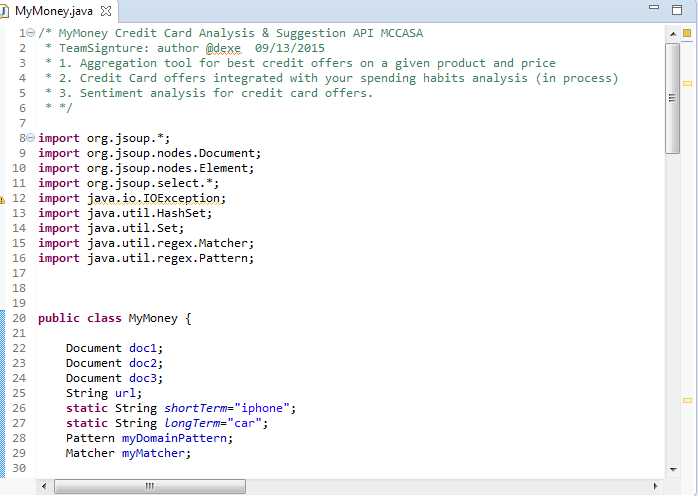Image resolution: width=698 pixels, height=496 pixels.
Task: Click the horizontal scrollbar right arrow
Action: tap(655, 486)
